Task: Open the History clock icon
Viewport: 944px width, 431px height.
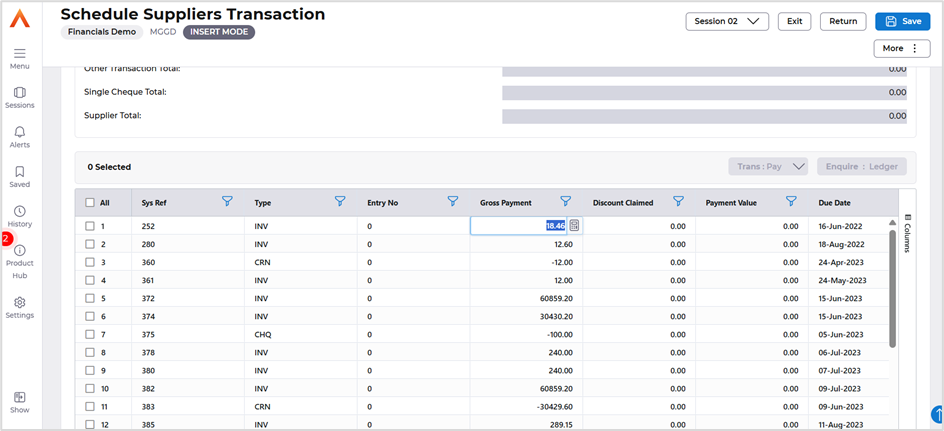Action: tap(20, 211)
